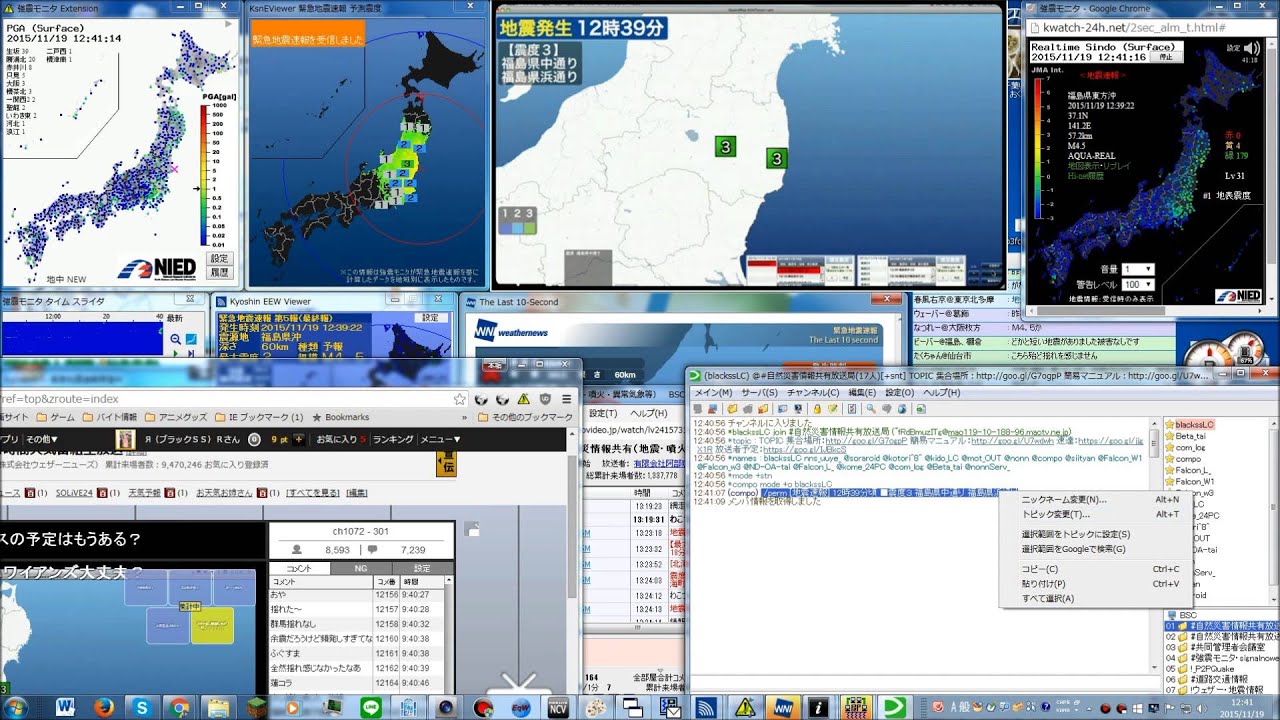Open 設定(O) menu in LimeChat

pyautogui.click(x=899, y=392)
